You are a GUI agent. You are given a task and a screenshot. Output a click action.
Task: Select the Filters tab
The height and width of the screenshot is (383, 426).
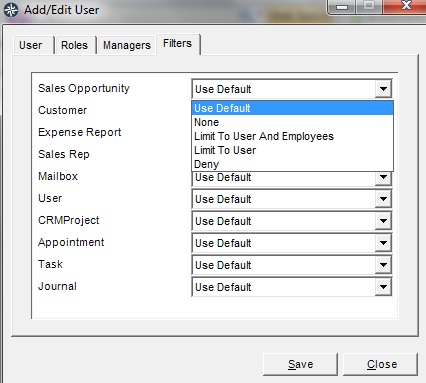178,44
